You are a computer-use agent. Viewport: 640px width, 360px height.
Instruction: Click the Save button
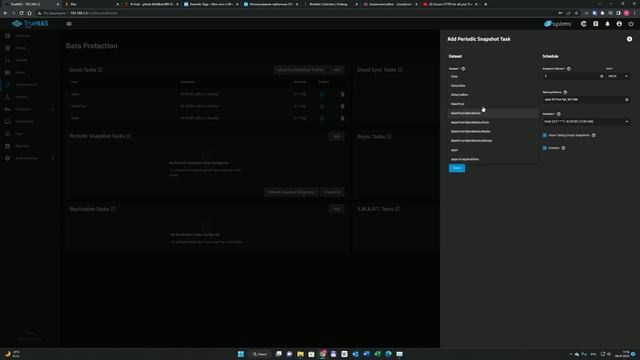457,168
